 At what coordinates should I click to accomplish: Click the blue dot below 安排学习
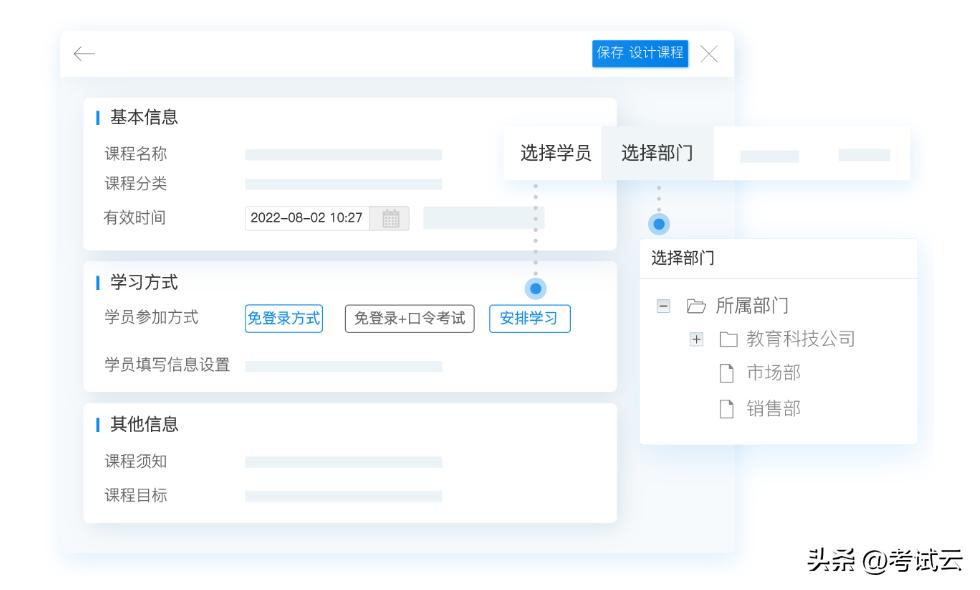pos(537,288)
